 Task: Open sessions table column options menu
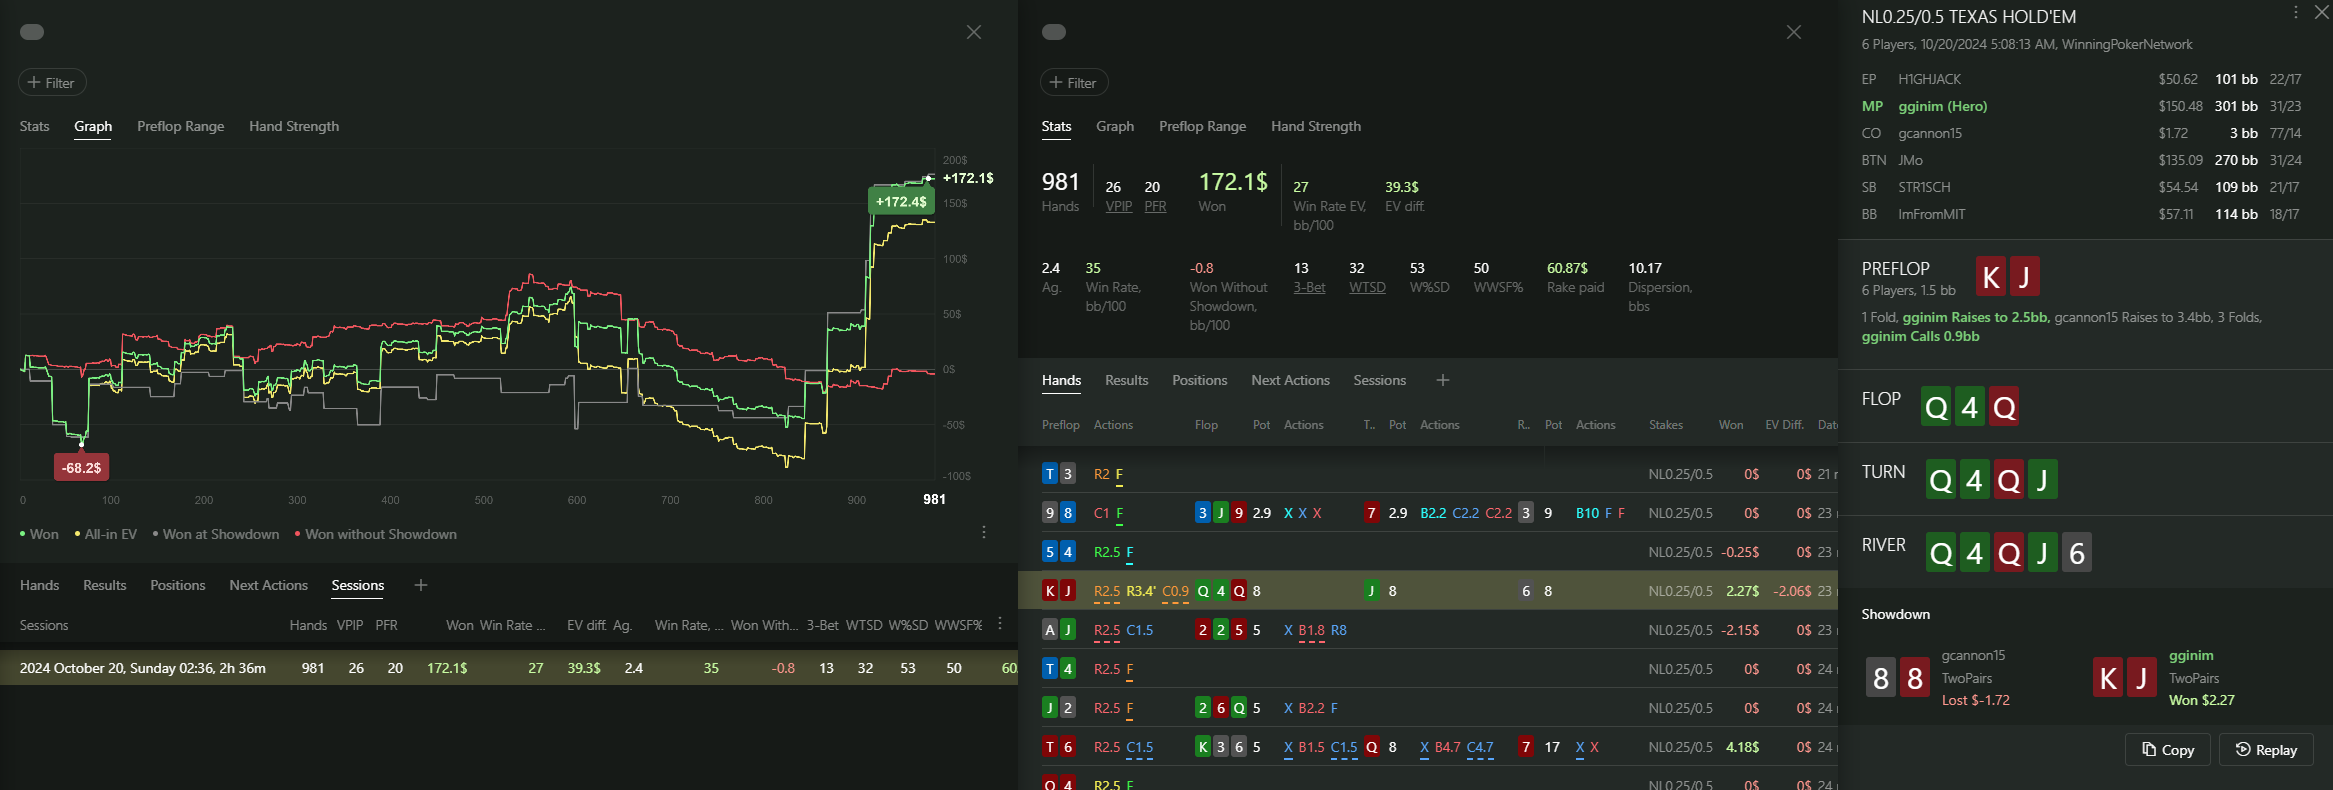[1000, 623]
